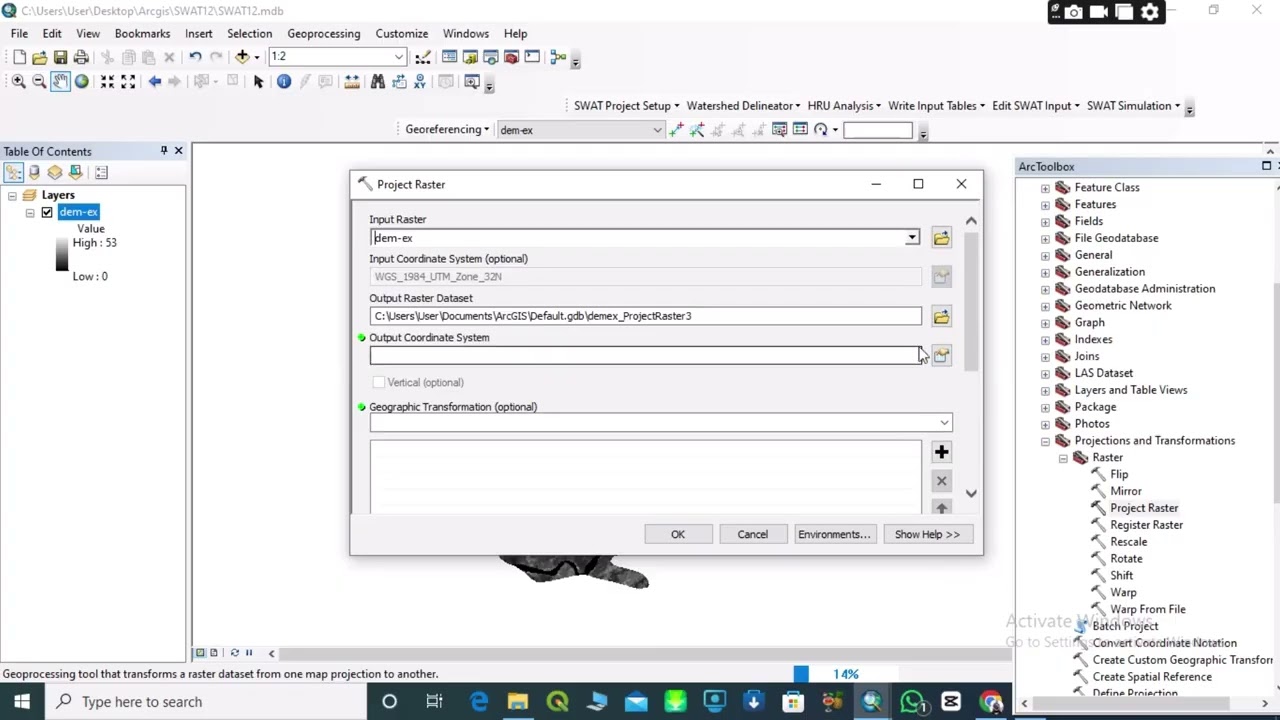
Task: Save the map with the floppy disk icon
Action: [x=61, y=57]
